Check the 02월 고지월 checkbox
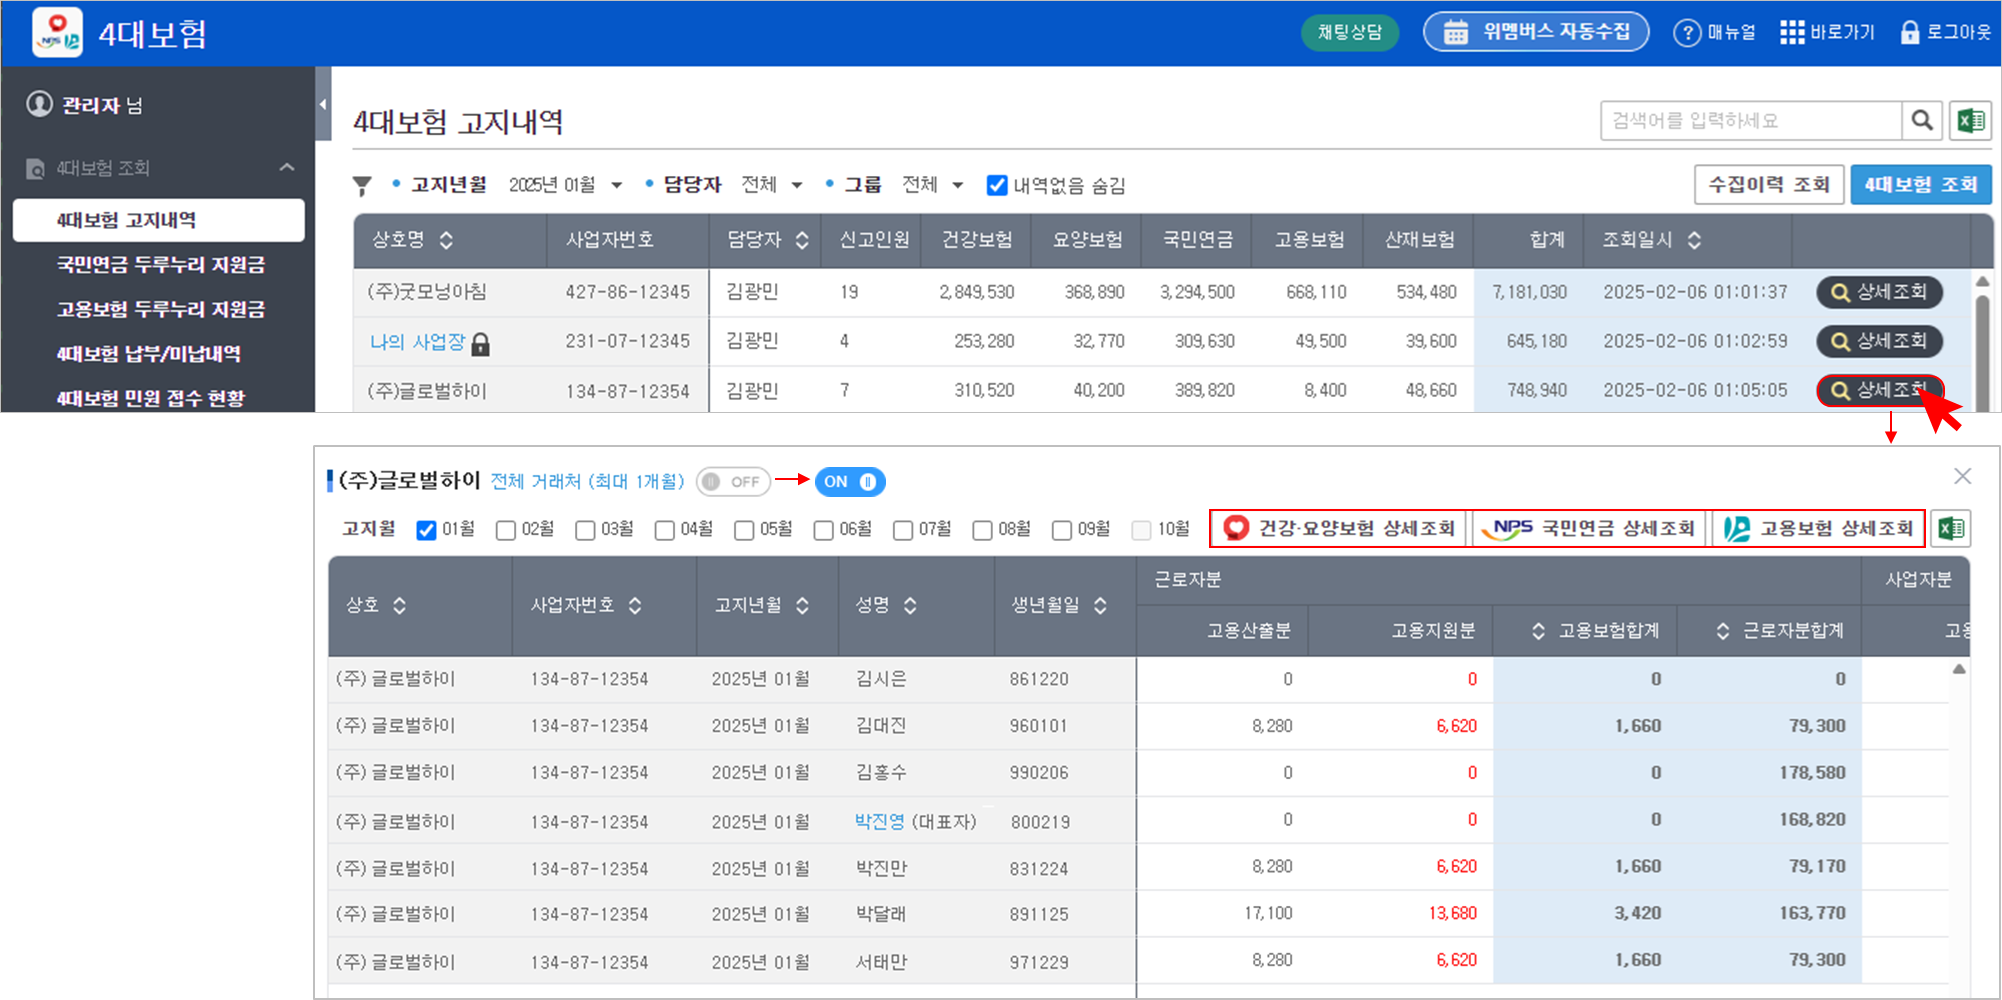This screenshot has width=2002, height=1000. pyautogui.click(x=506, y=530)
